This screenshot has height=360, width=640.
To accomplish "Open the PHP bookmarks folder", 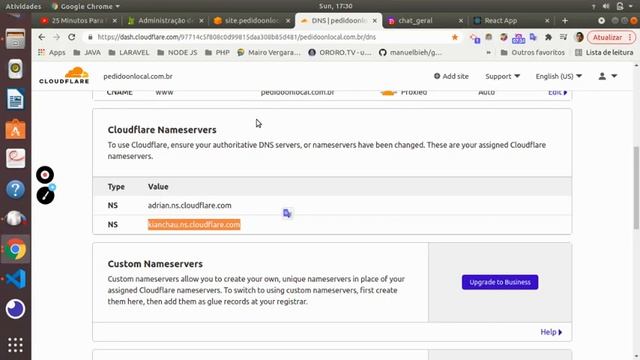I will click(217, 52).
